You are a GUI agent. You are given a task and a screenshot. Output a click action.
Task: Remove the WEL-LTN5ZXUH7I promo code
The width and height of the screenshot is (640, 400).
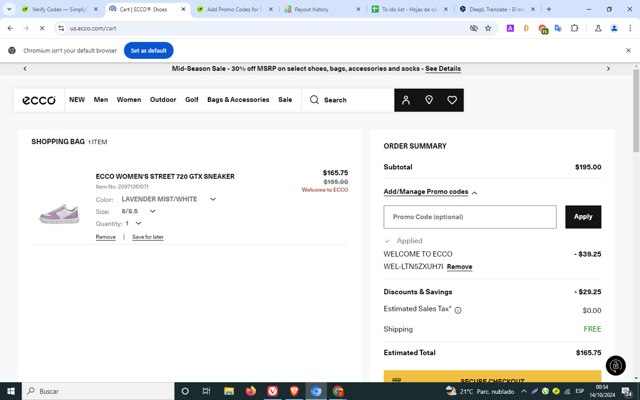pos(459,267)
